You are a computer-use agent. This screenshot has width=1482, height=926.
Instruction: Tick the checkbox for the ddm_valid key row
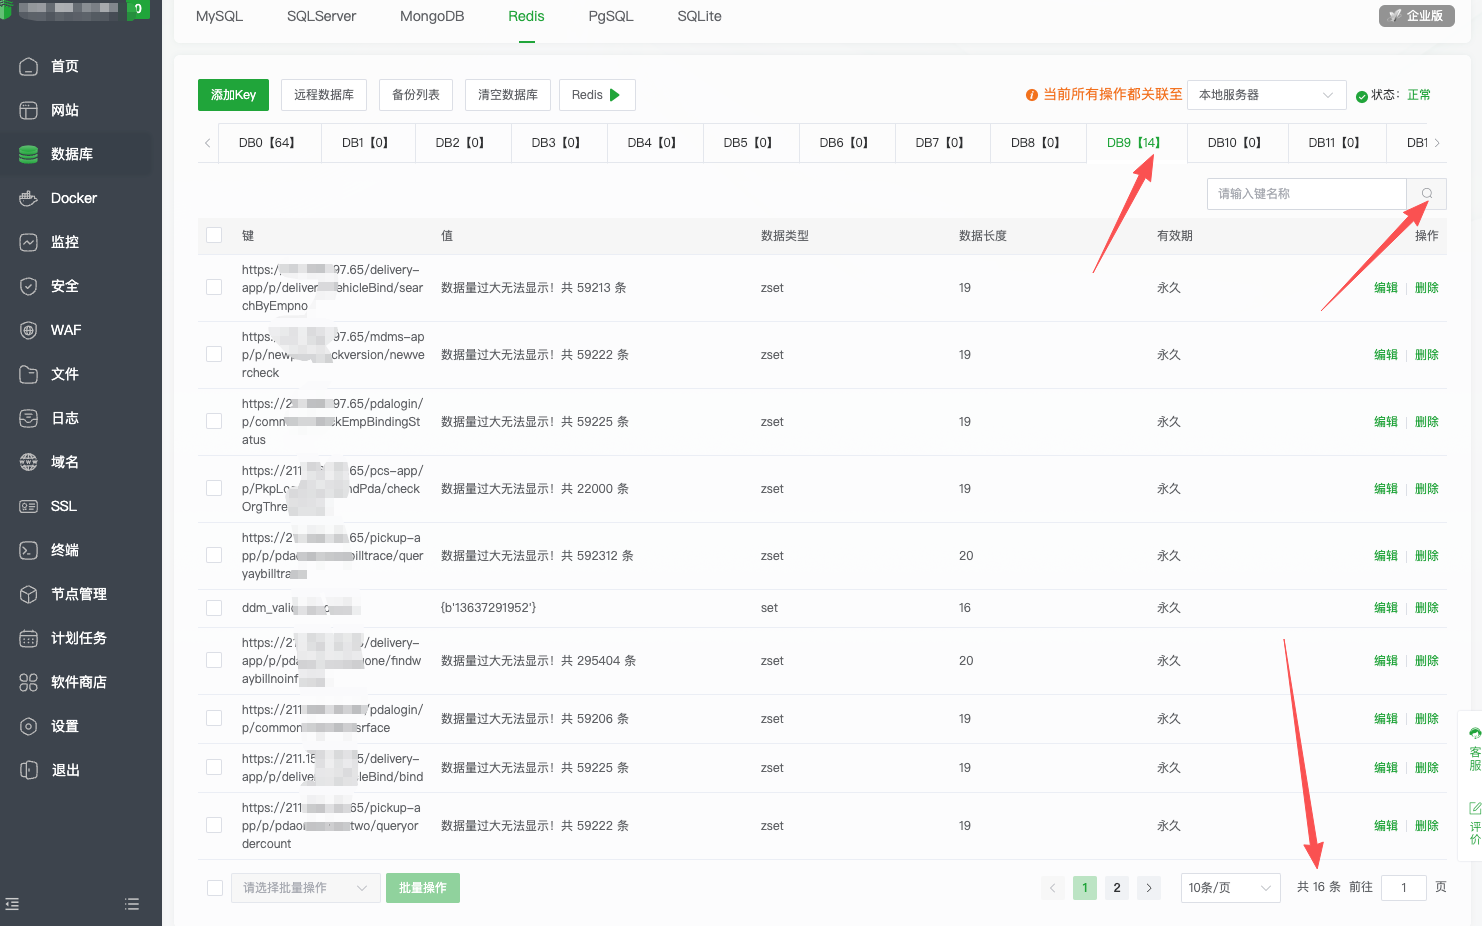(x=214, y=608)
